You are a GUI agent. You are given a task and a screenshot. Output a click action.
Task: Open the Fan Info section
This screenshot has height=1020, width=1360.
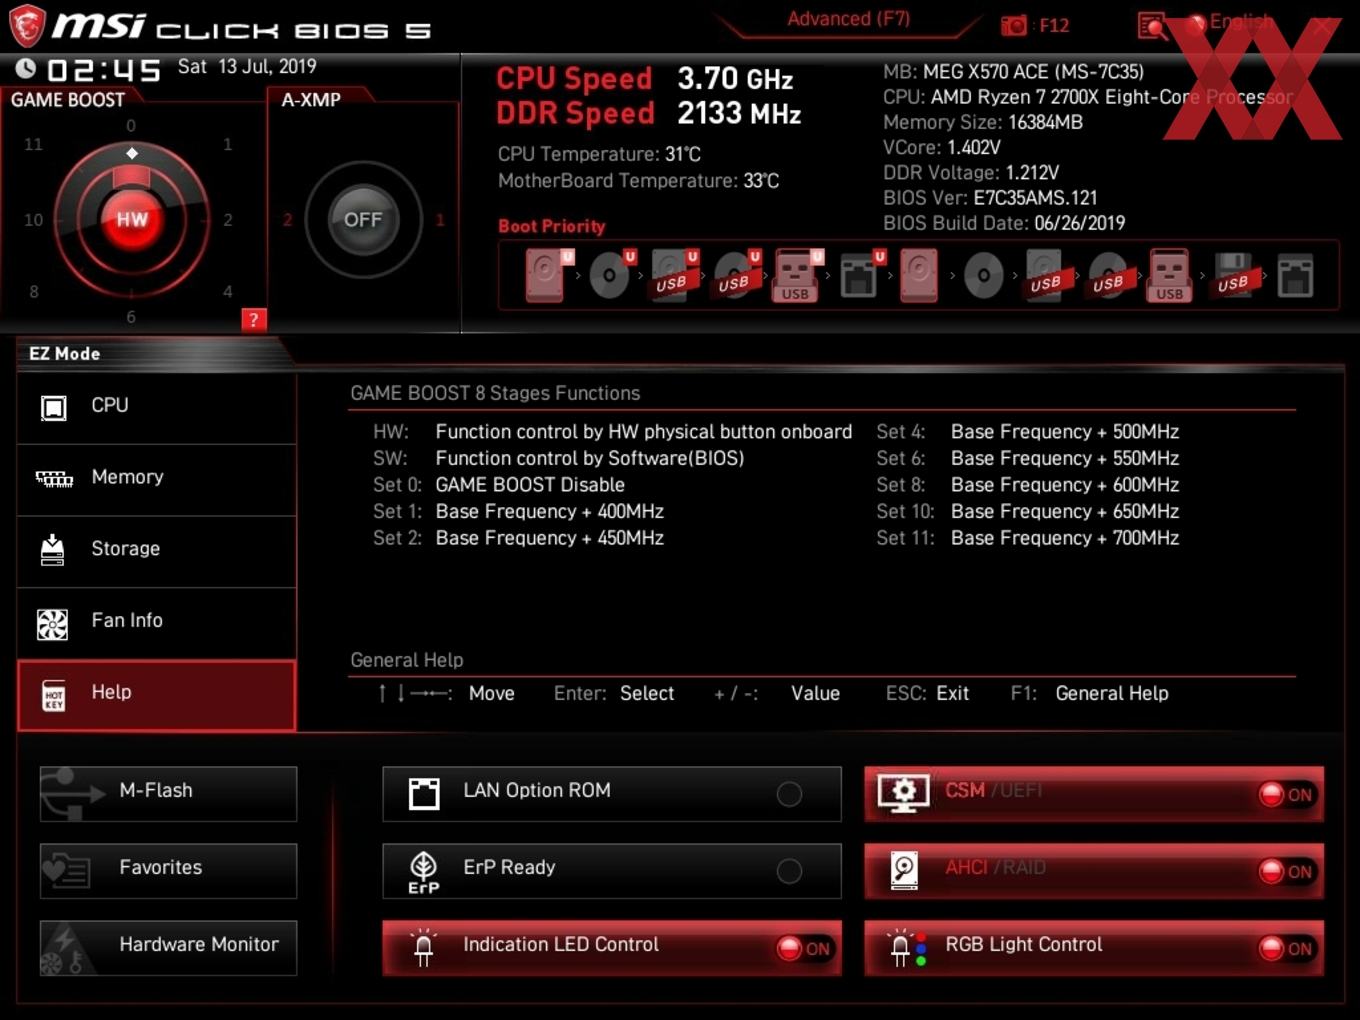pyautogui.click(x=157, y=623)
